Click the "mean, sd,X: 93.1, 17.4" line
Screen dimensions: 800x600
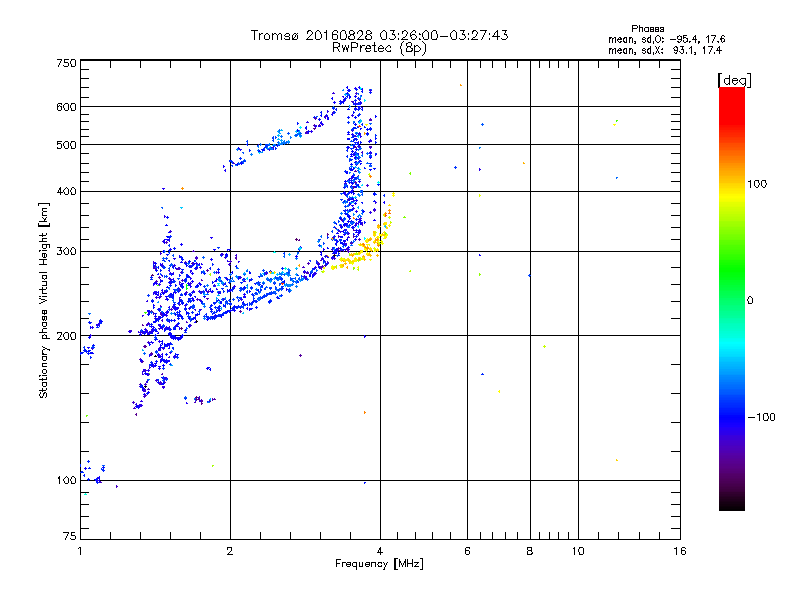(x=665, y=50)
